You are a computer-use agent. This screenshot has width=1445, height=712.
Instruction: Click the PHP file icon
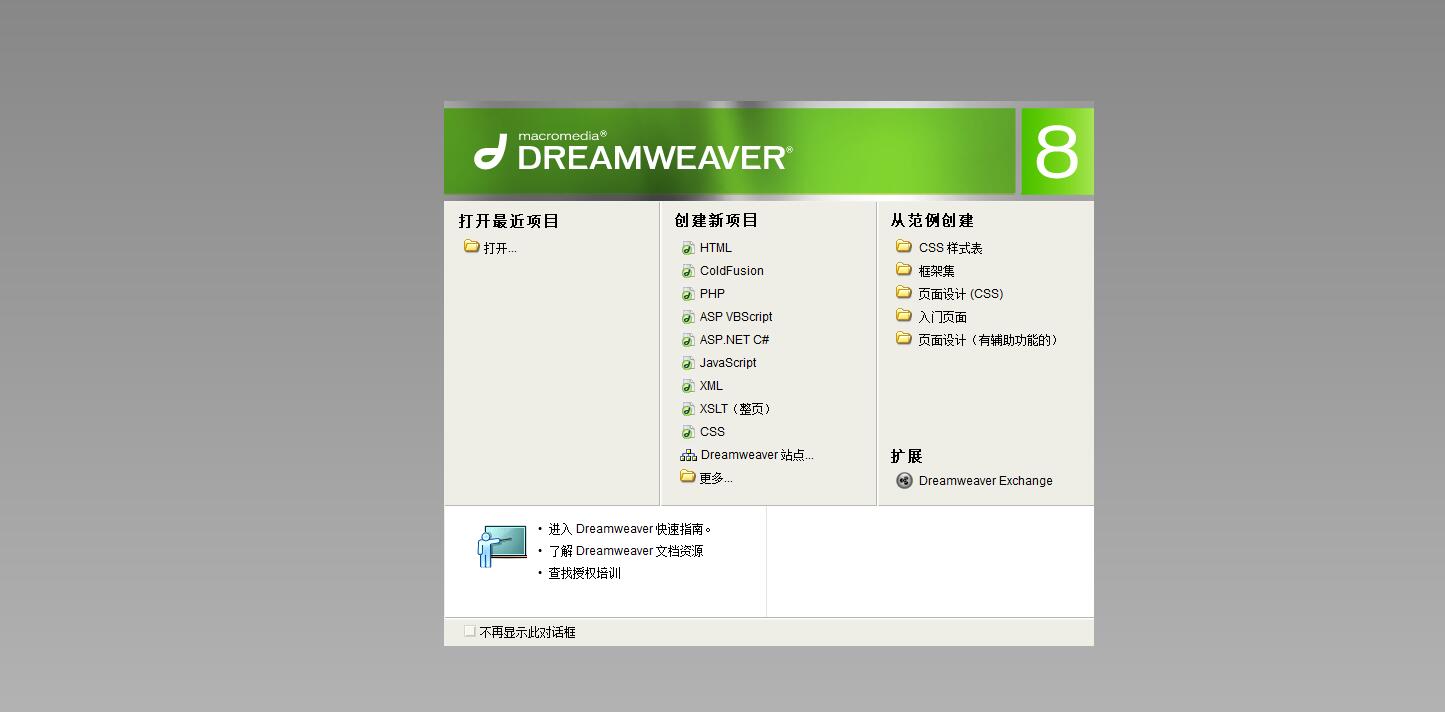click(688, 294)
